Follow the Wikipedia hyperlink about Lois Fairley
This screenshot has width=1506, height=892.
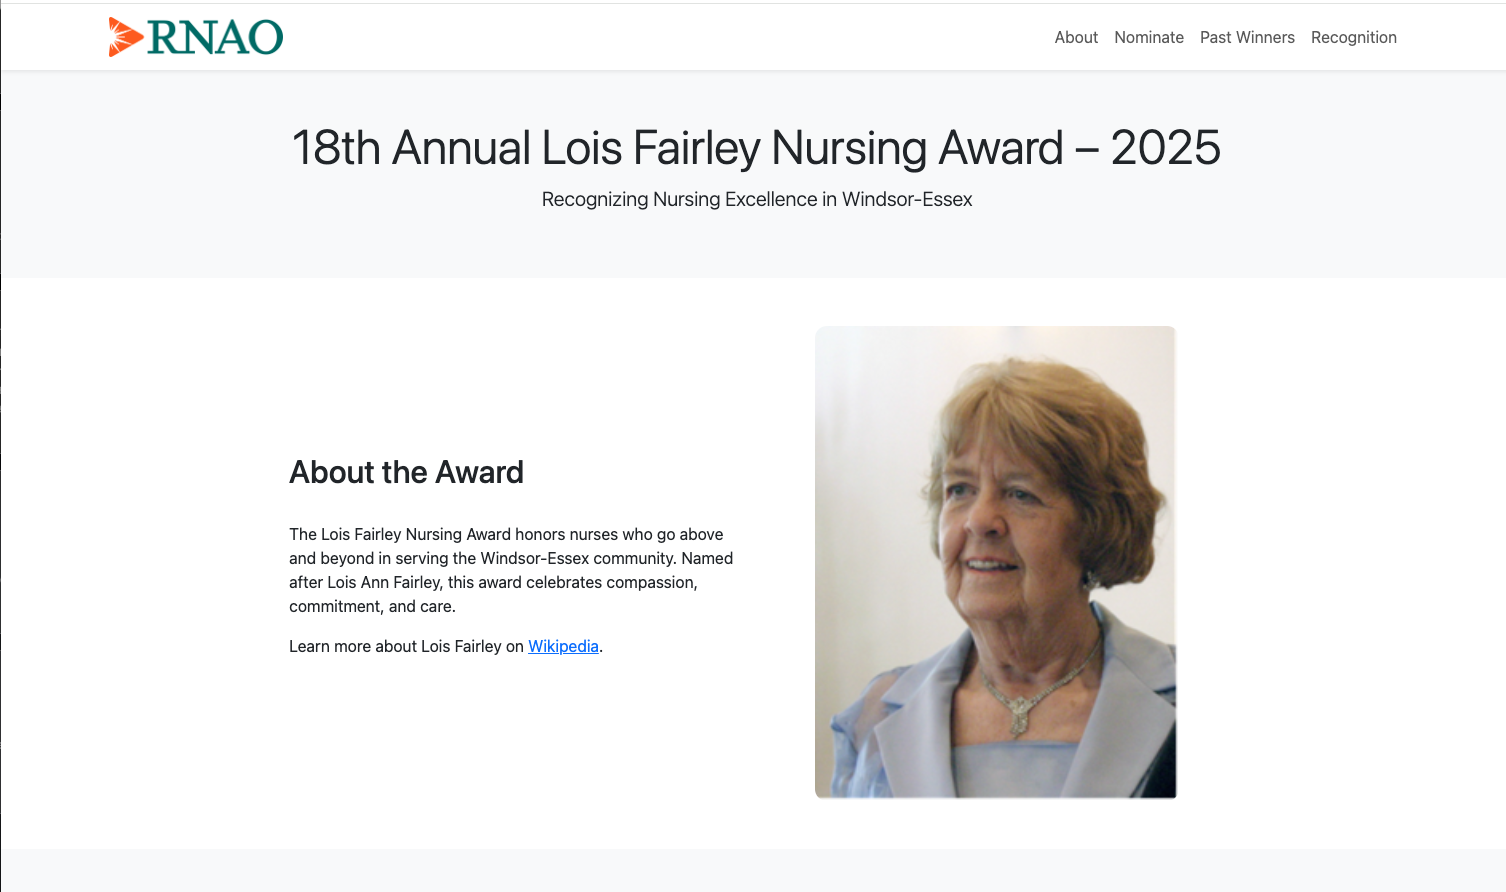[562, 646]
